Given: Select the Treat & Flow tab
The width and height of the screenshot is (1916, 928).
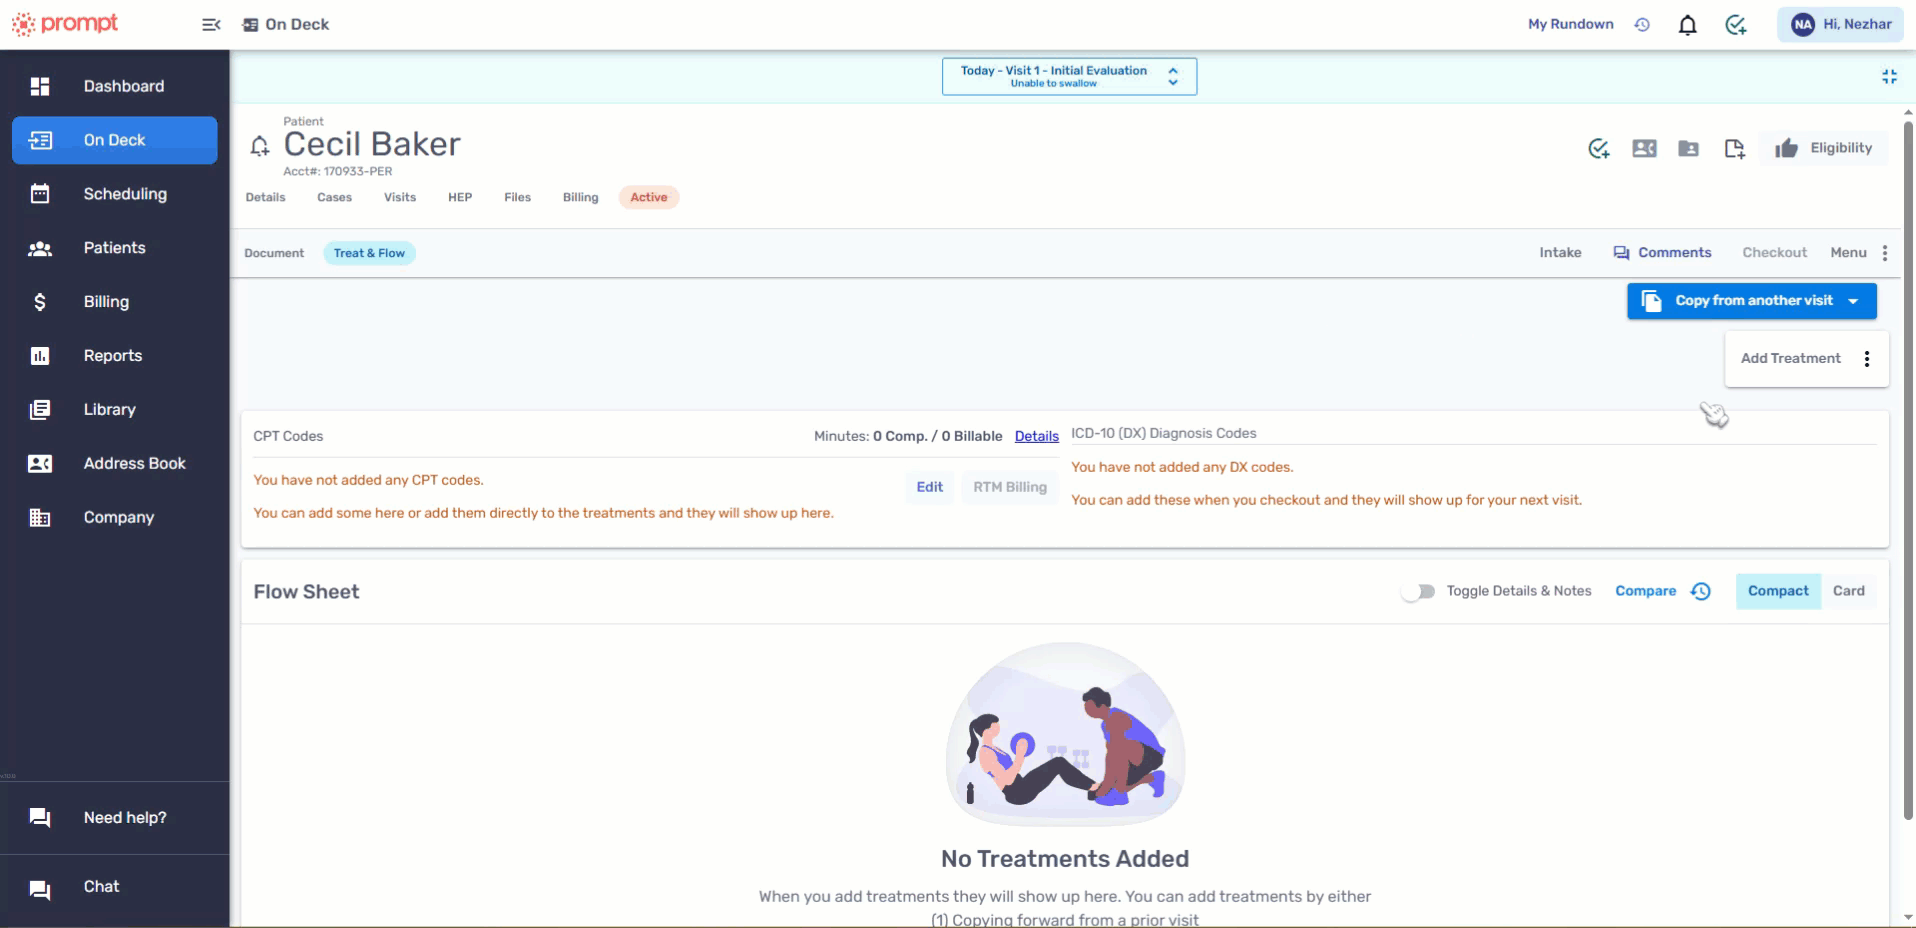Looking at the screenshot, I should coord(370,253).
